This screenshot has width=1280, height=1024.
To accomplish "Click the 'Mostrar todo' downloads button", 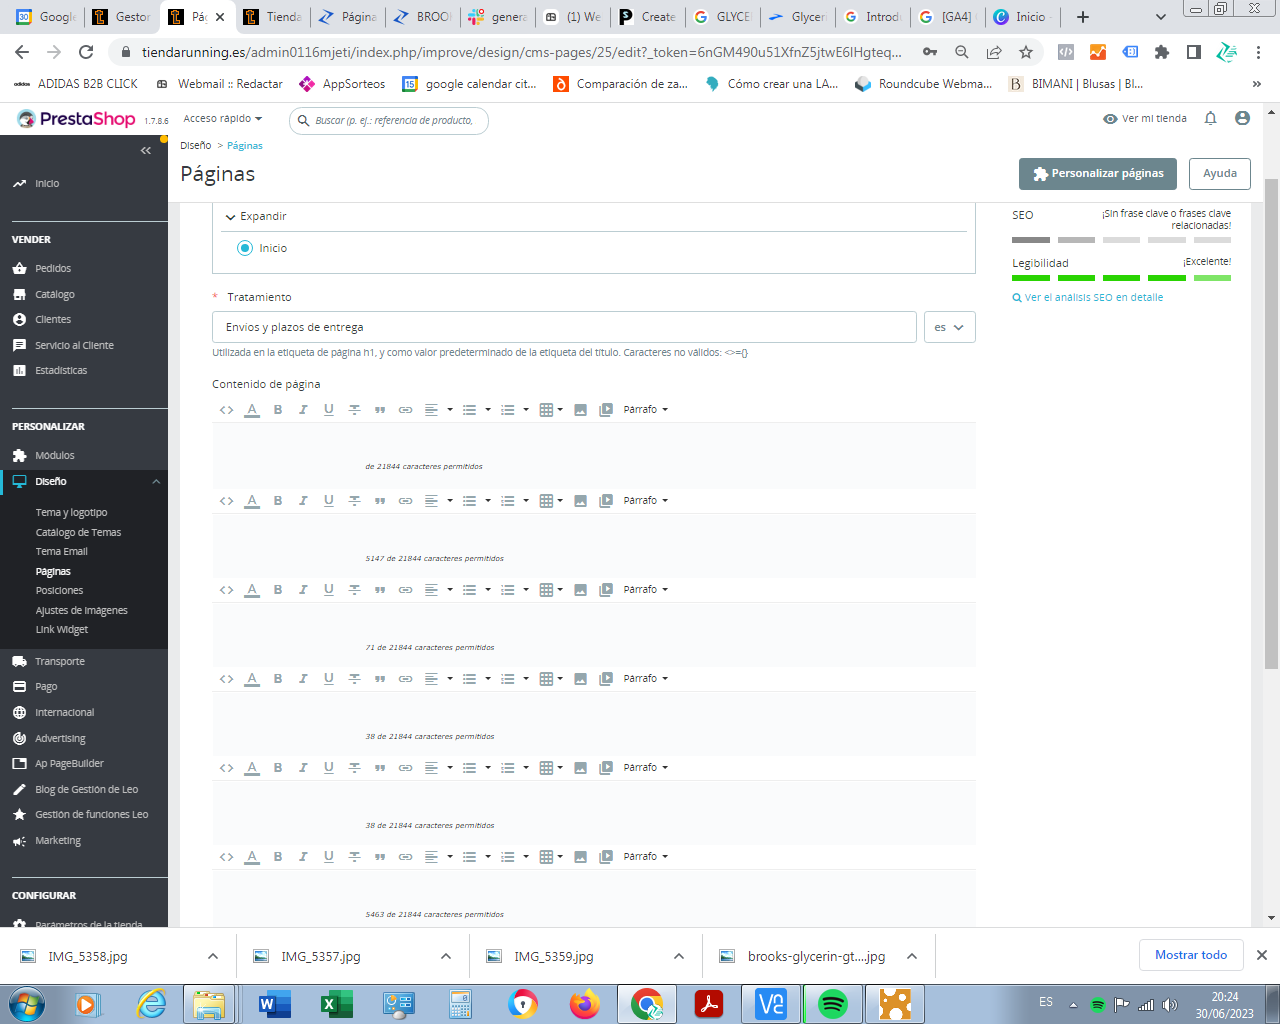I will [1191, 955].
